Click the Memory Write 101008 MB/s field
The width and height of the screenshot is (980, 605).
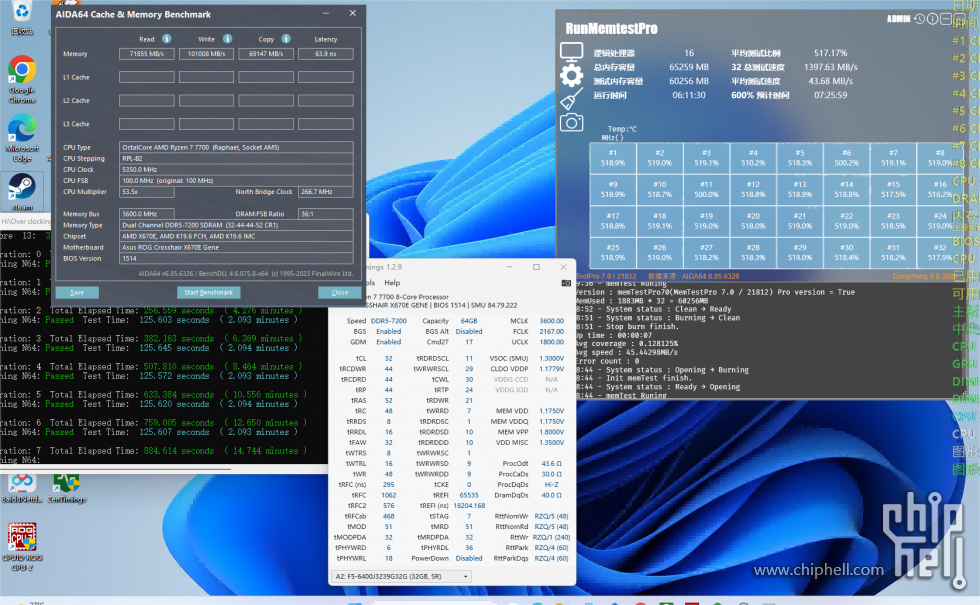(x=206, y=54)
